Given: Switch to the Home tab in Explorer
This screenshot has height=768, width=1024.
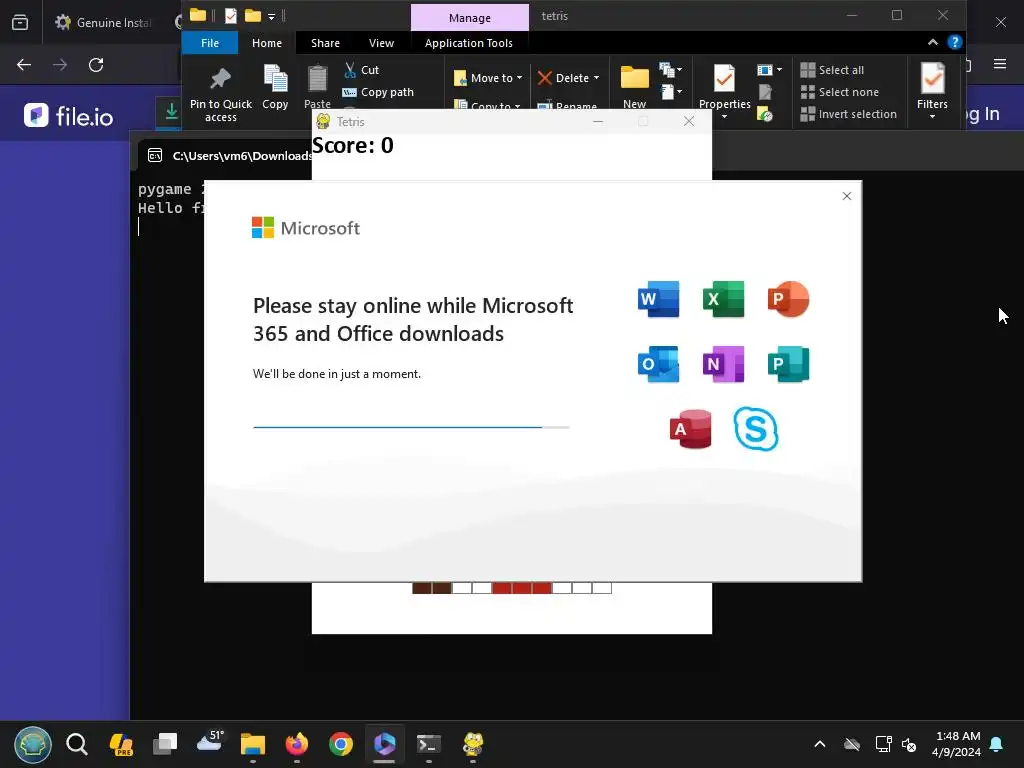Looking at the screenshot, I should (267, 43).
